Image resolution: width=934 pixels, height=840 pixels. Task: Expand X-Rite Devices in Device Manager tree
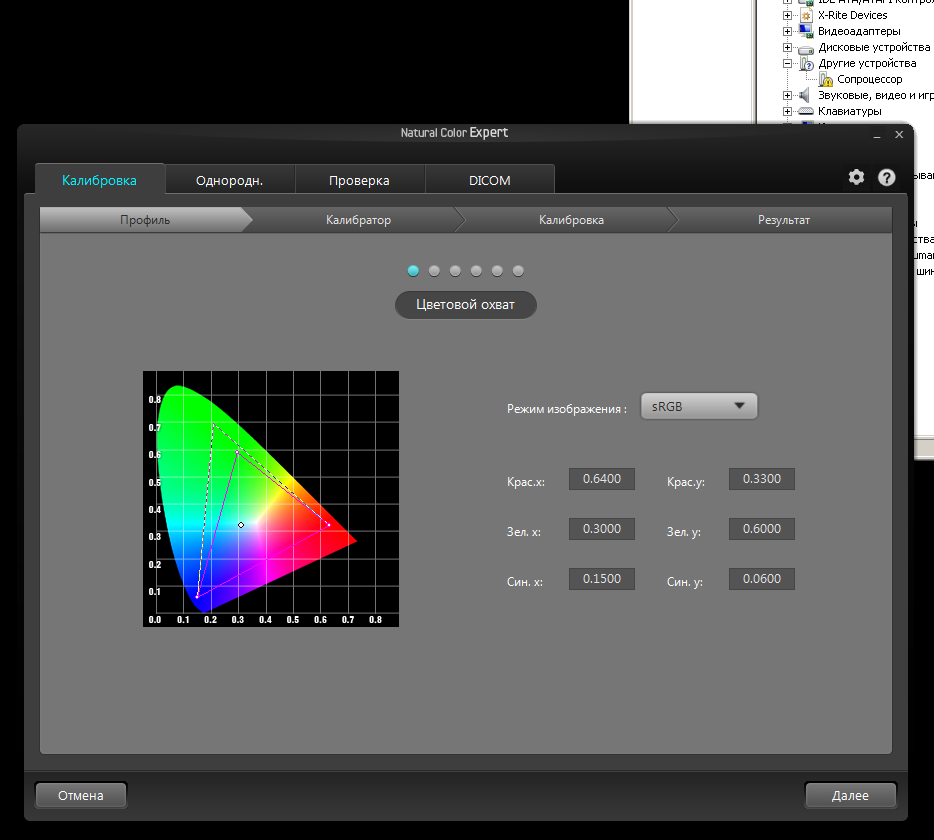click(x=787, y=15)
